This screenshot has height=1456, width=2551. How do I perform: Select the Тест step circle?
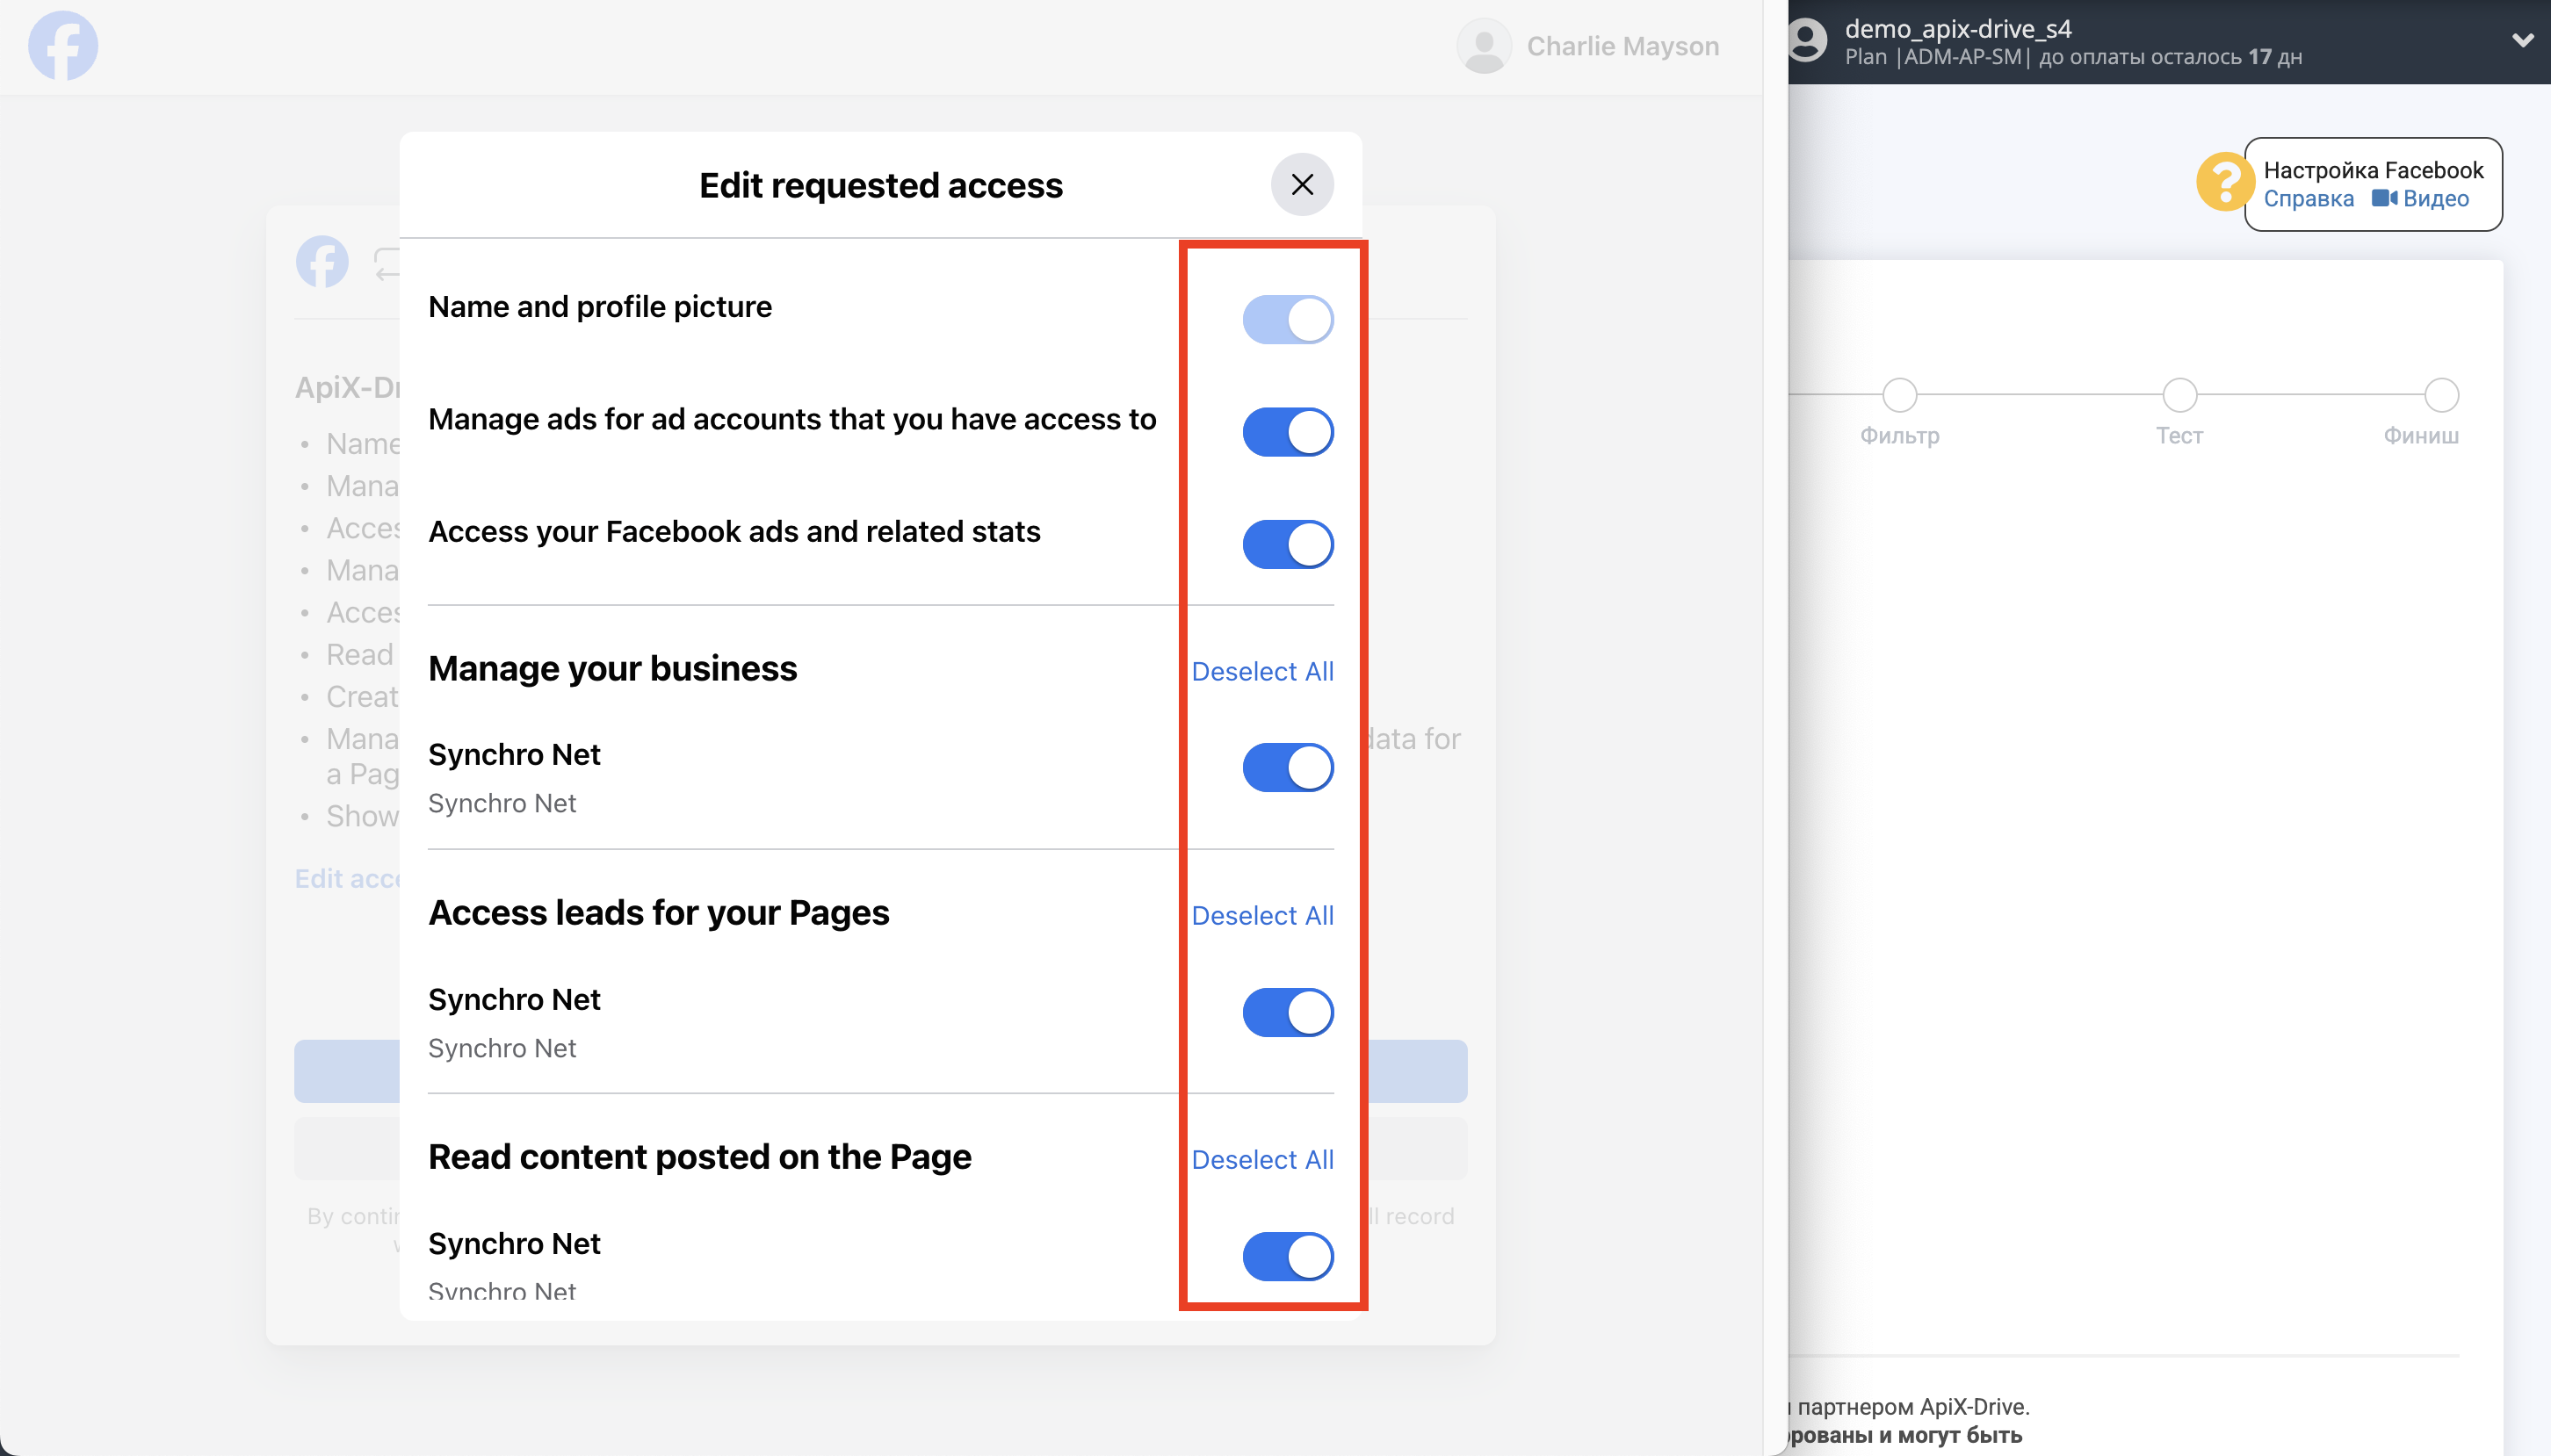pos(2179,396)
